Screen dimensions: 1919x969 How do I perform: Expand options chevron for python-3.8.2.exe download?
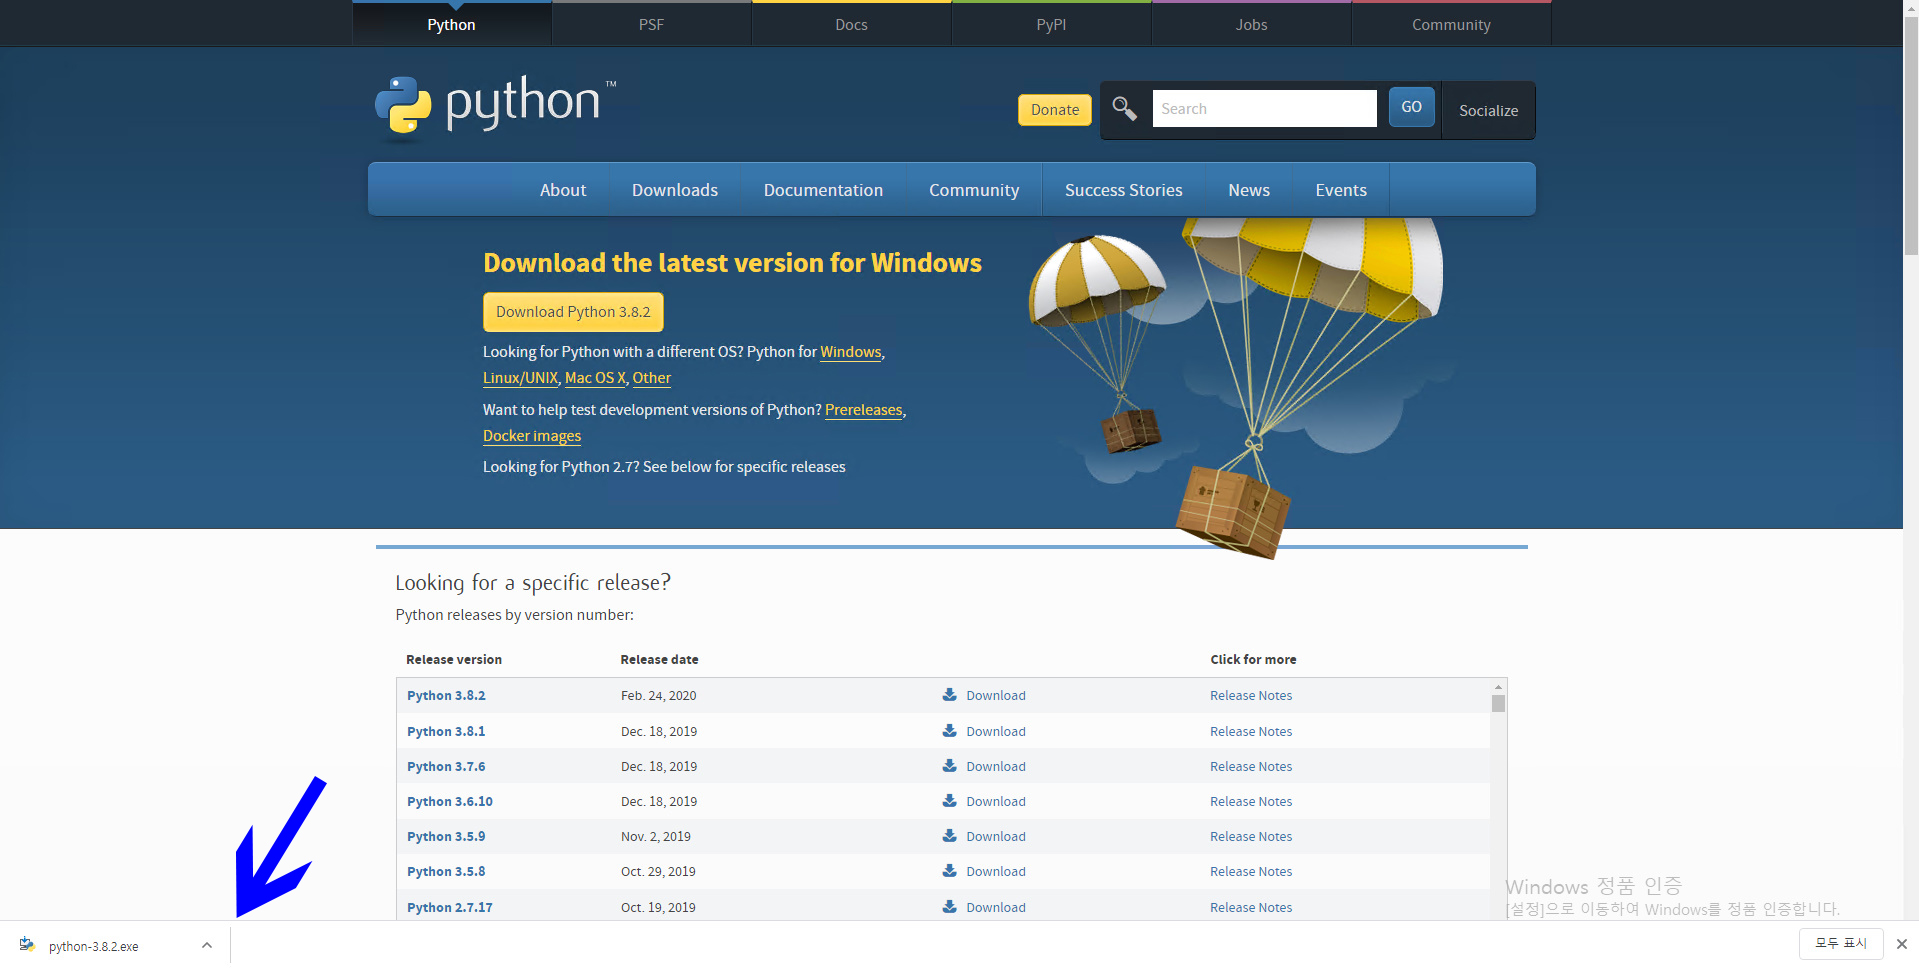coord(207,945)
